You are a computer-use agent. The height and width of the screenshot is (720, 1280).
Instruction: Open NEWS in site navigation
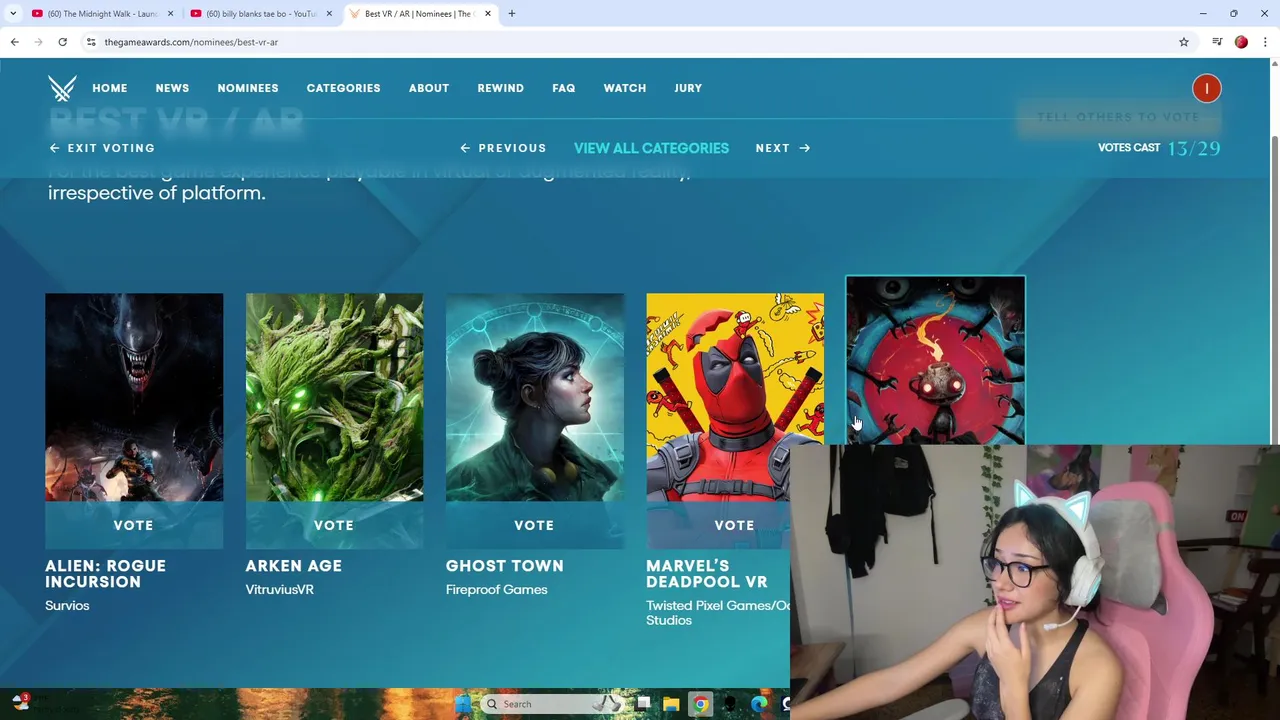coord(172,88)
